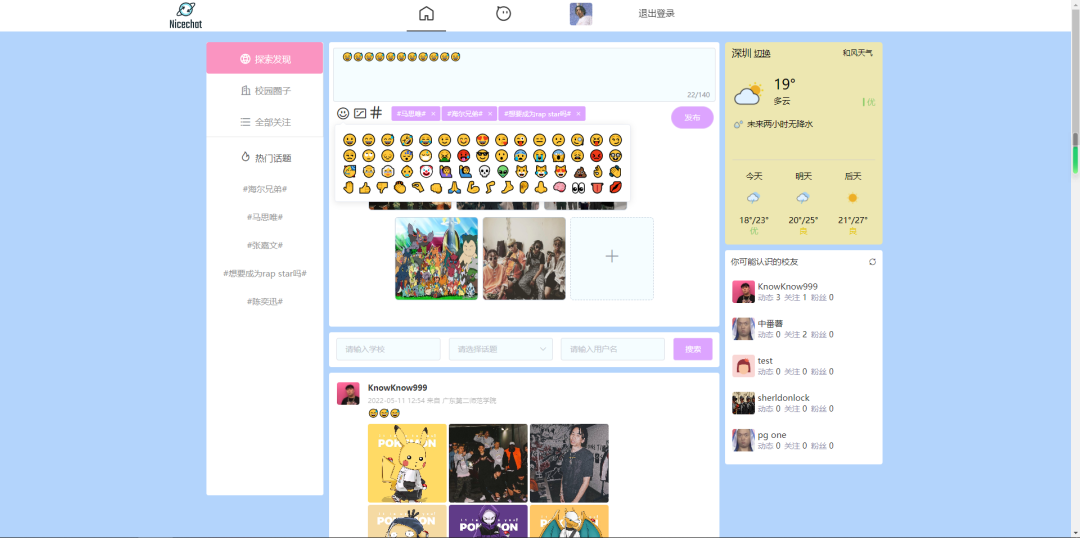Screen dimensions: 1080x538
Task: Insert the poop emoji
Action: 580,172
